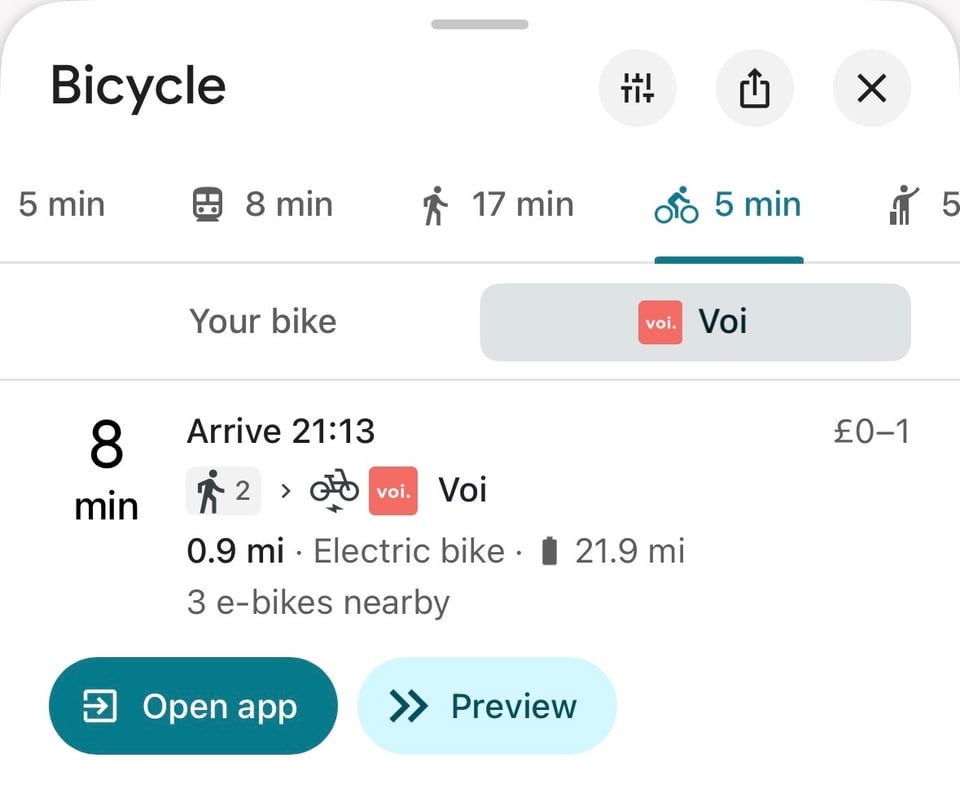This screenshot has height=793, width=960.
Task: Tap the share directions icon
Action: (x=755, y=89)
